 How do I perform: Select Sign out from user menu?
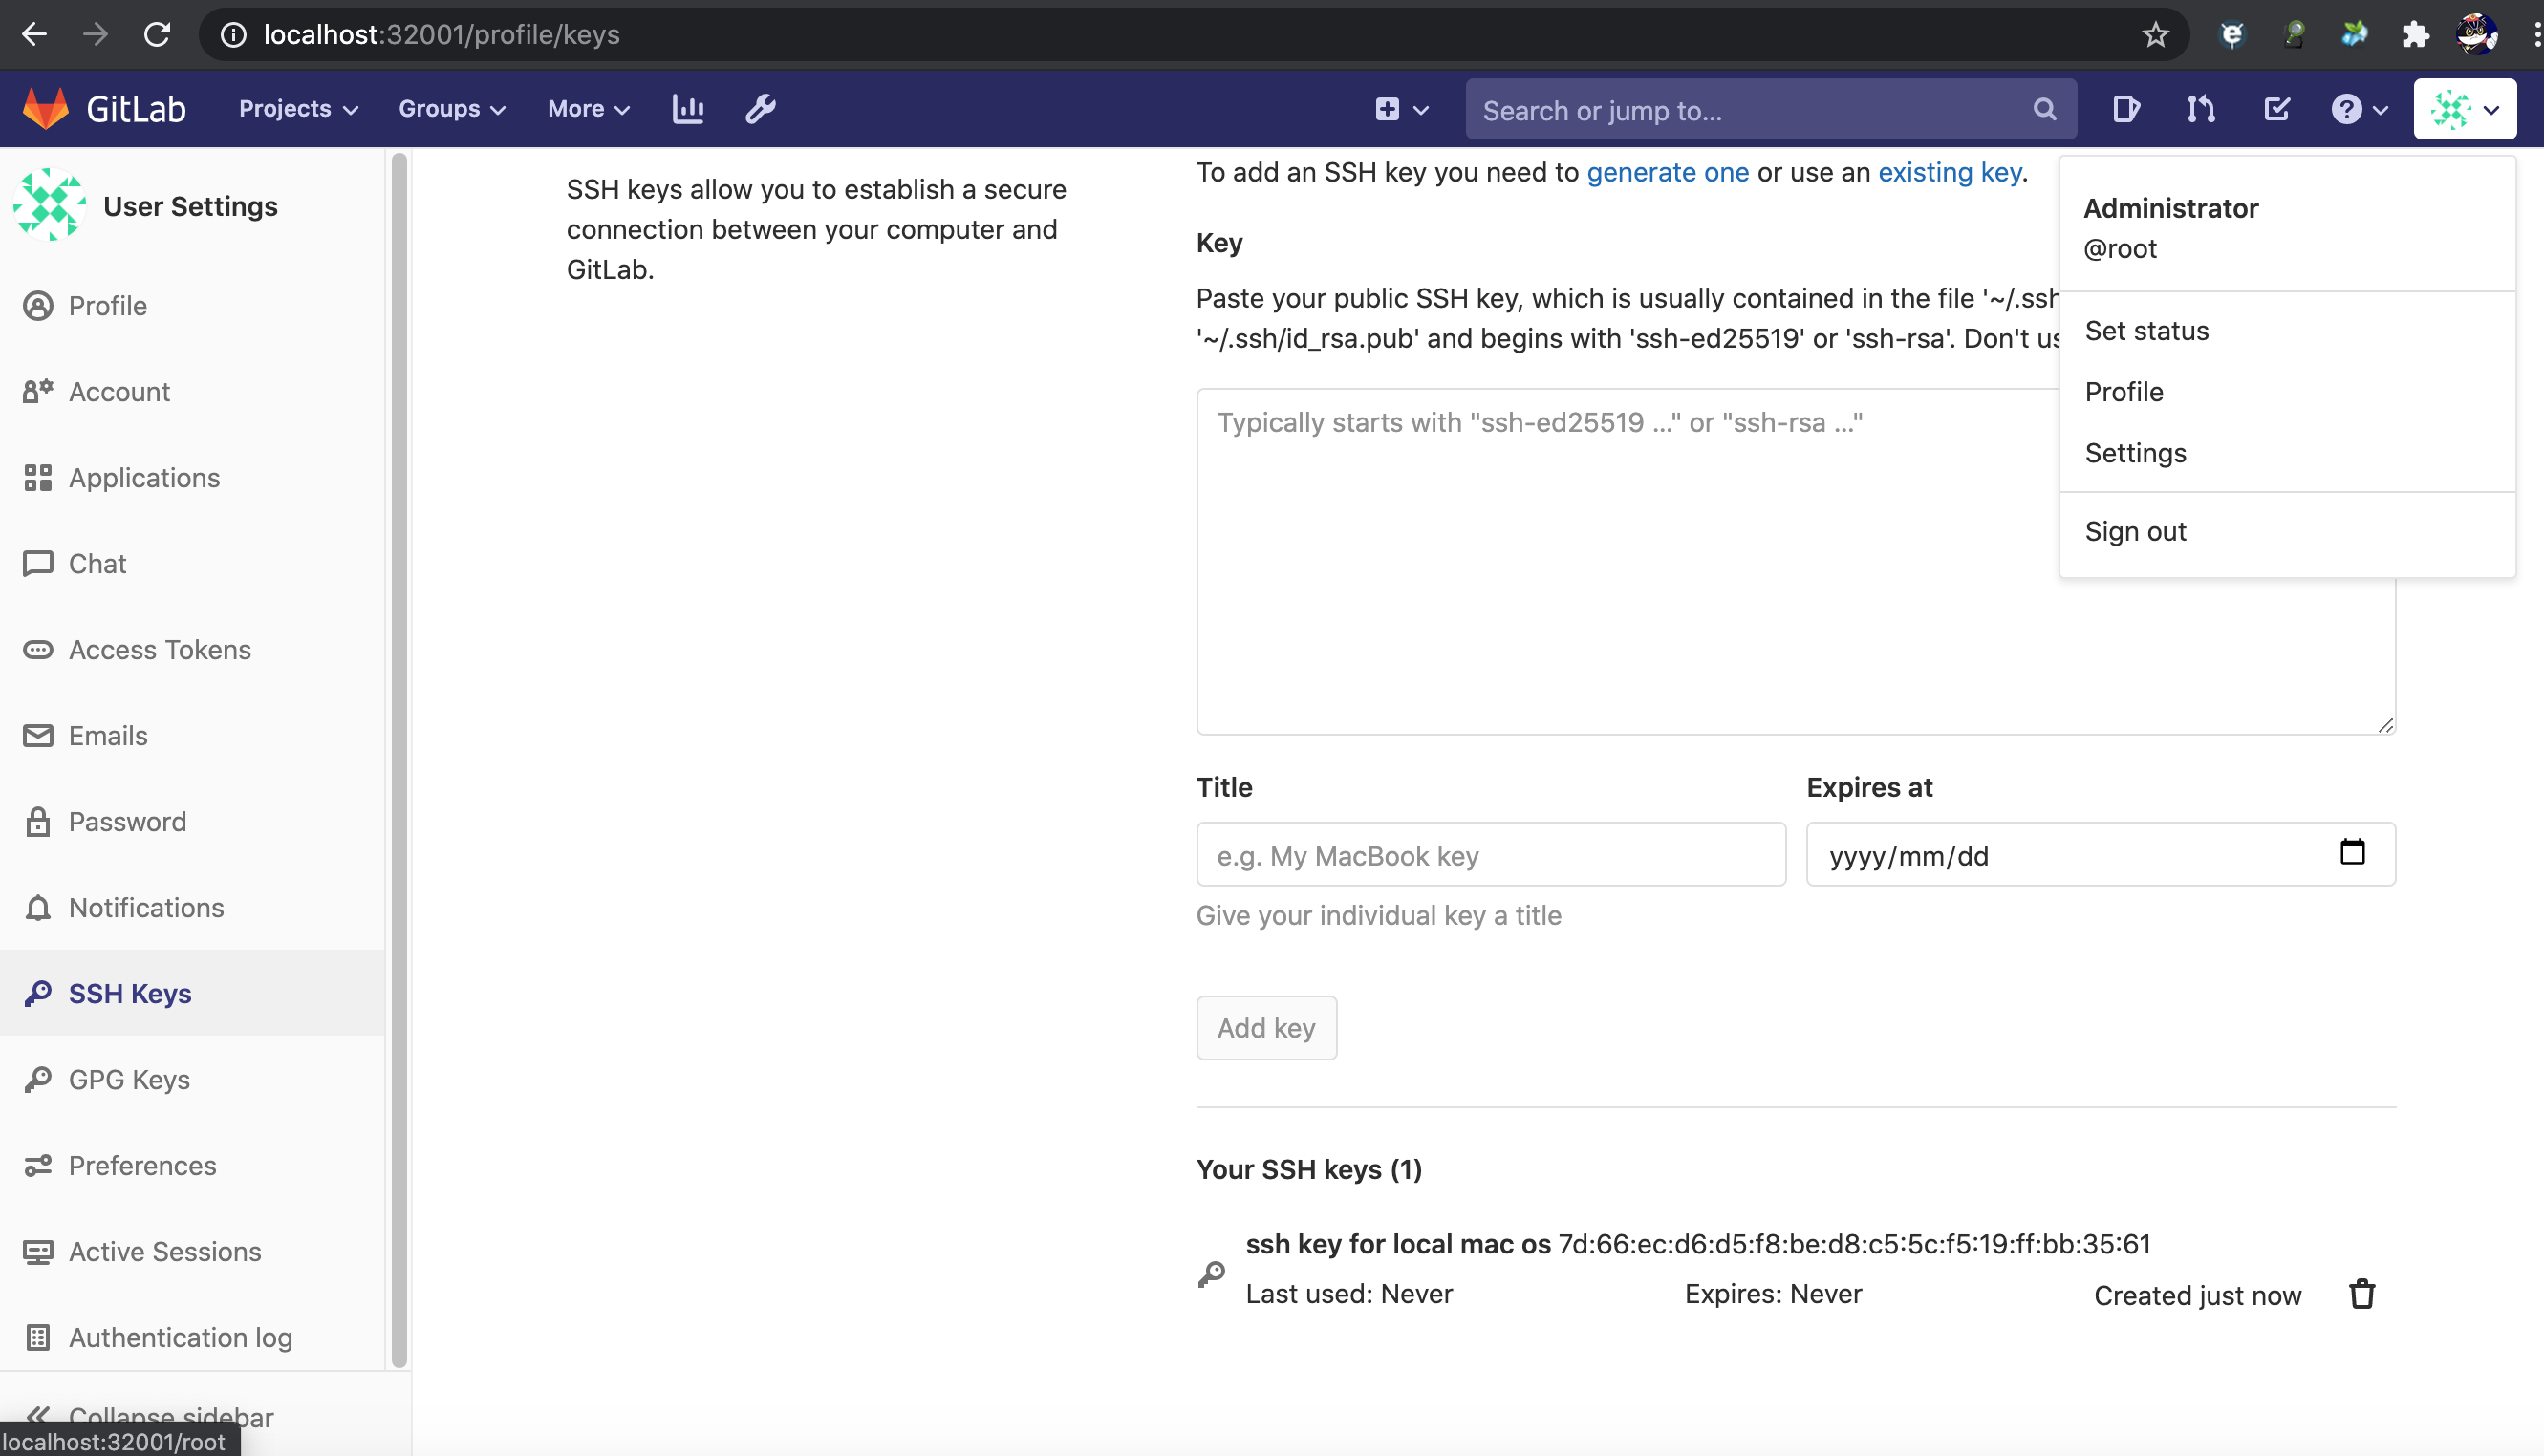tap(2135, 531)
